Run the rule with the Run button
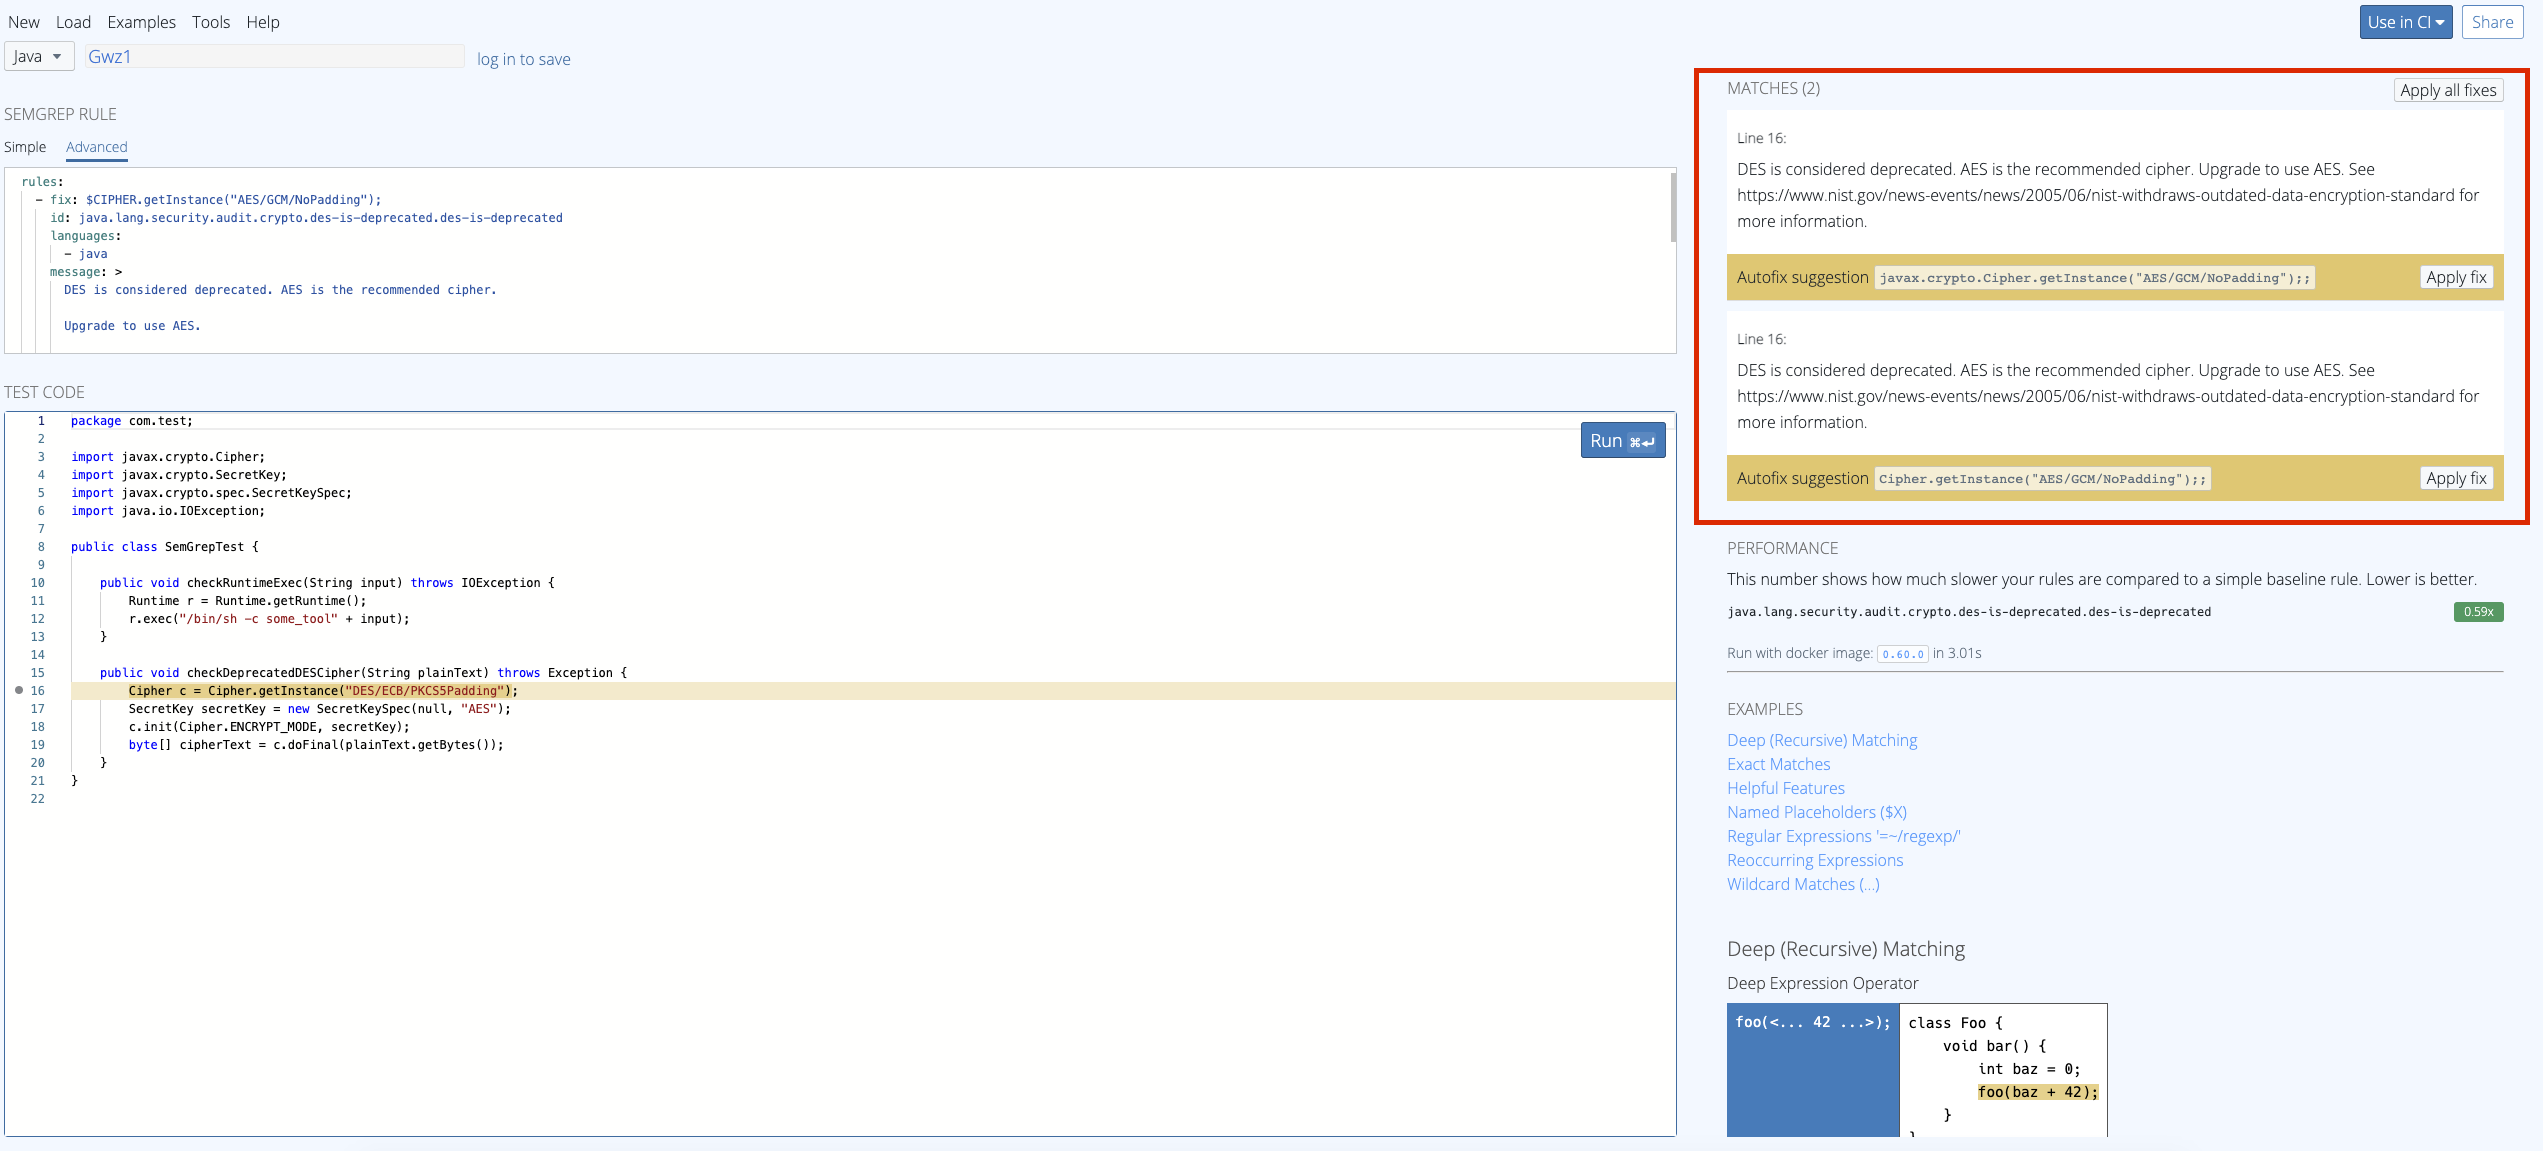The width and height of the screenshot is (2543, 1151). coord(1622,440)
